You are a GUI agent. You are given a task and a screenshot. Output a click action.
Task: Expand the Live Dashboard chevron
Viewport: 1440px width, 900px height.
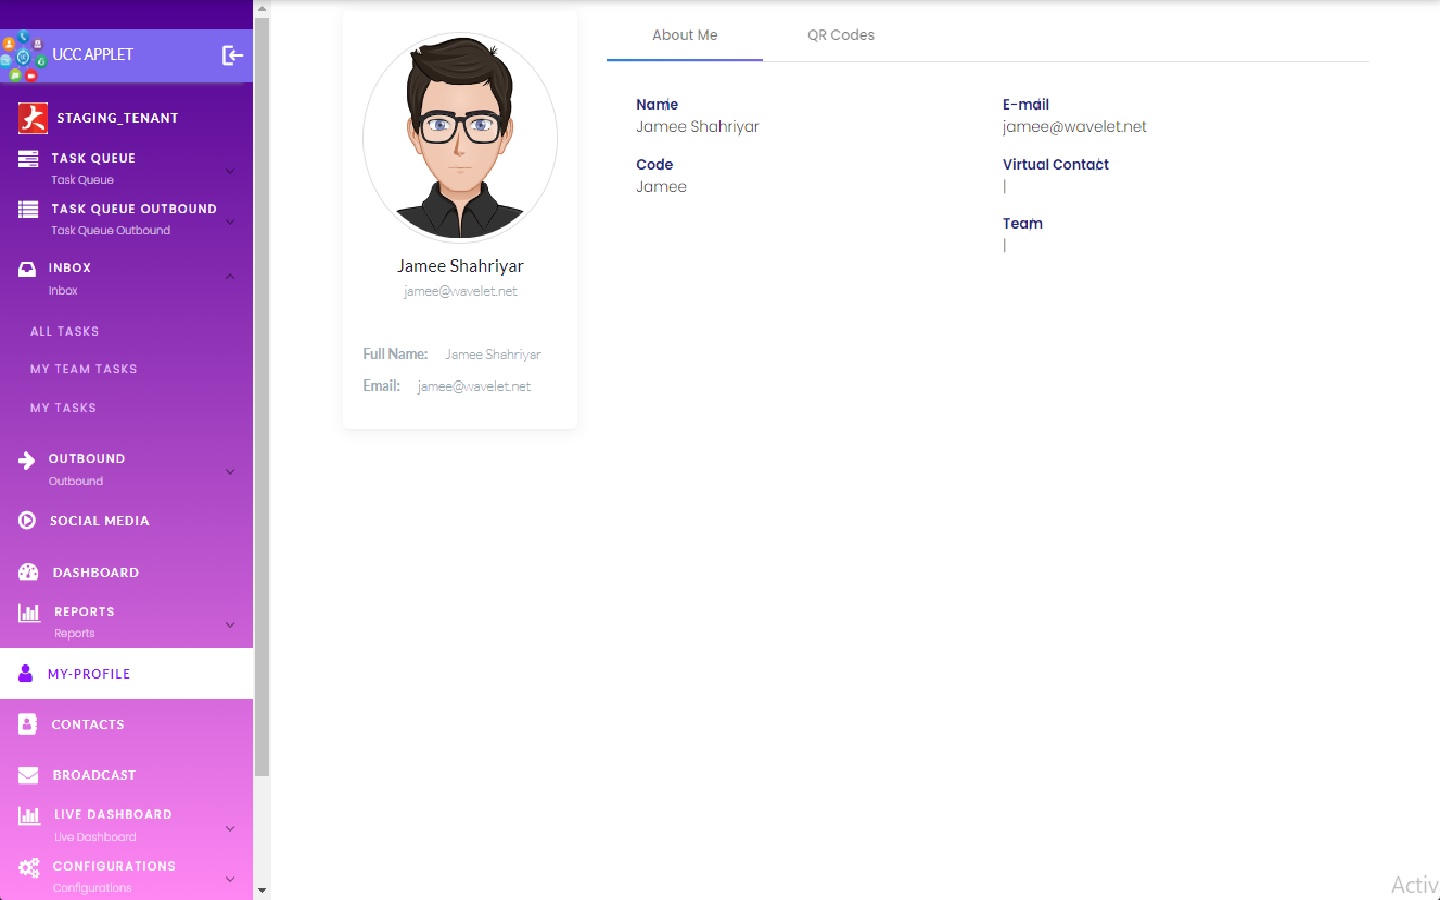pos(230,828)
